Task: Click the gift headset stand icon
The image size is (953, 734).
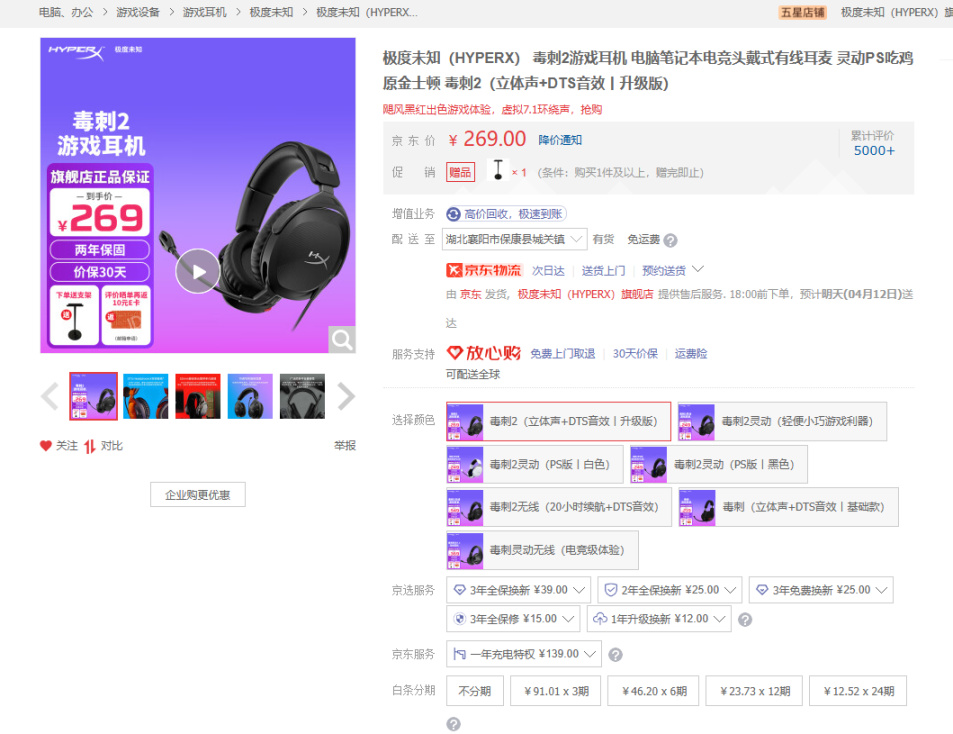Action: pos(498,170)
